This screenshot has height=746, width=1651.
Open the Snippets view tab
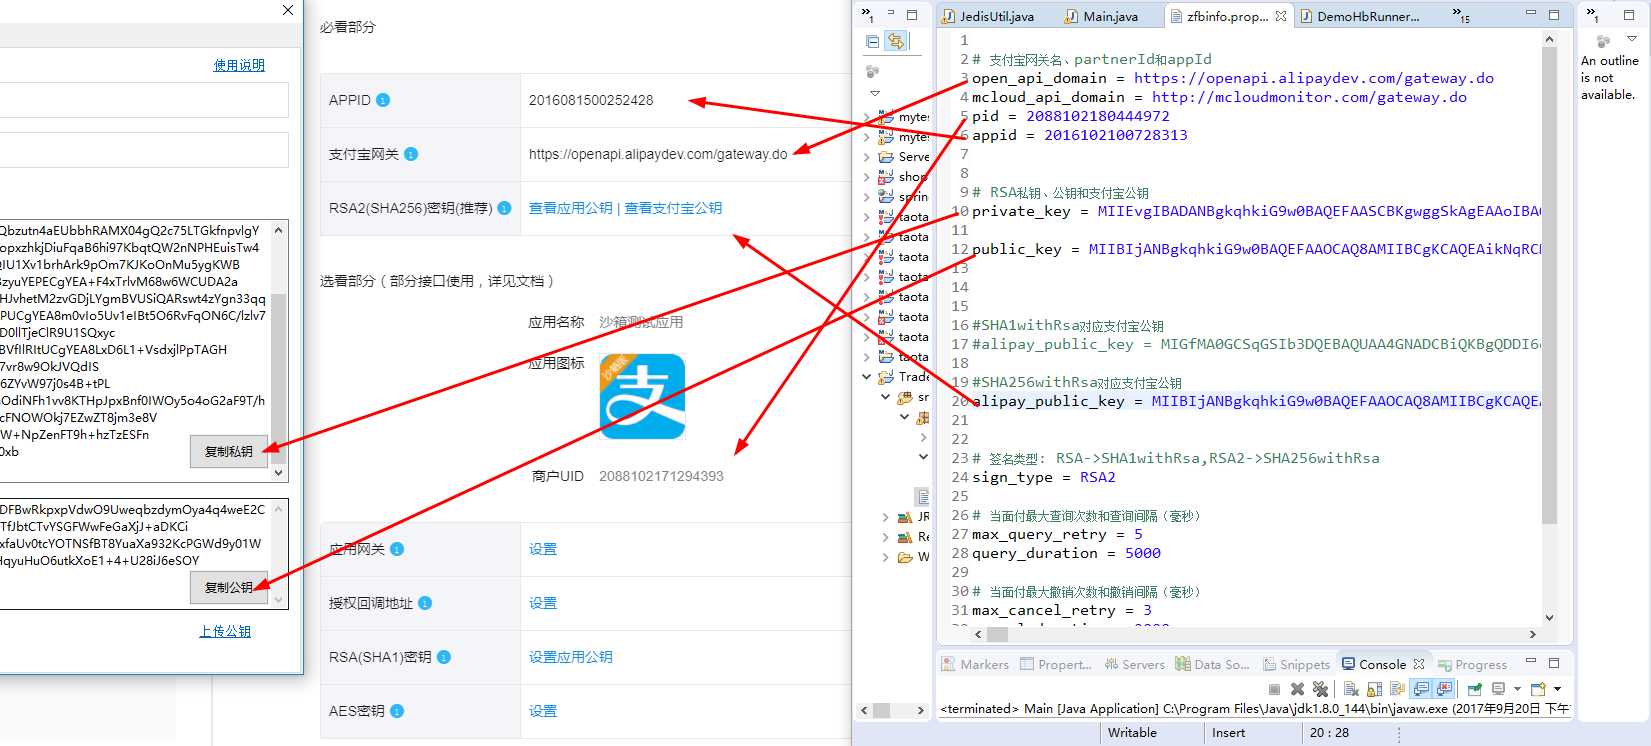click(x=1296, y=664)
